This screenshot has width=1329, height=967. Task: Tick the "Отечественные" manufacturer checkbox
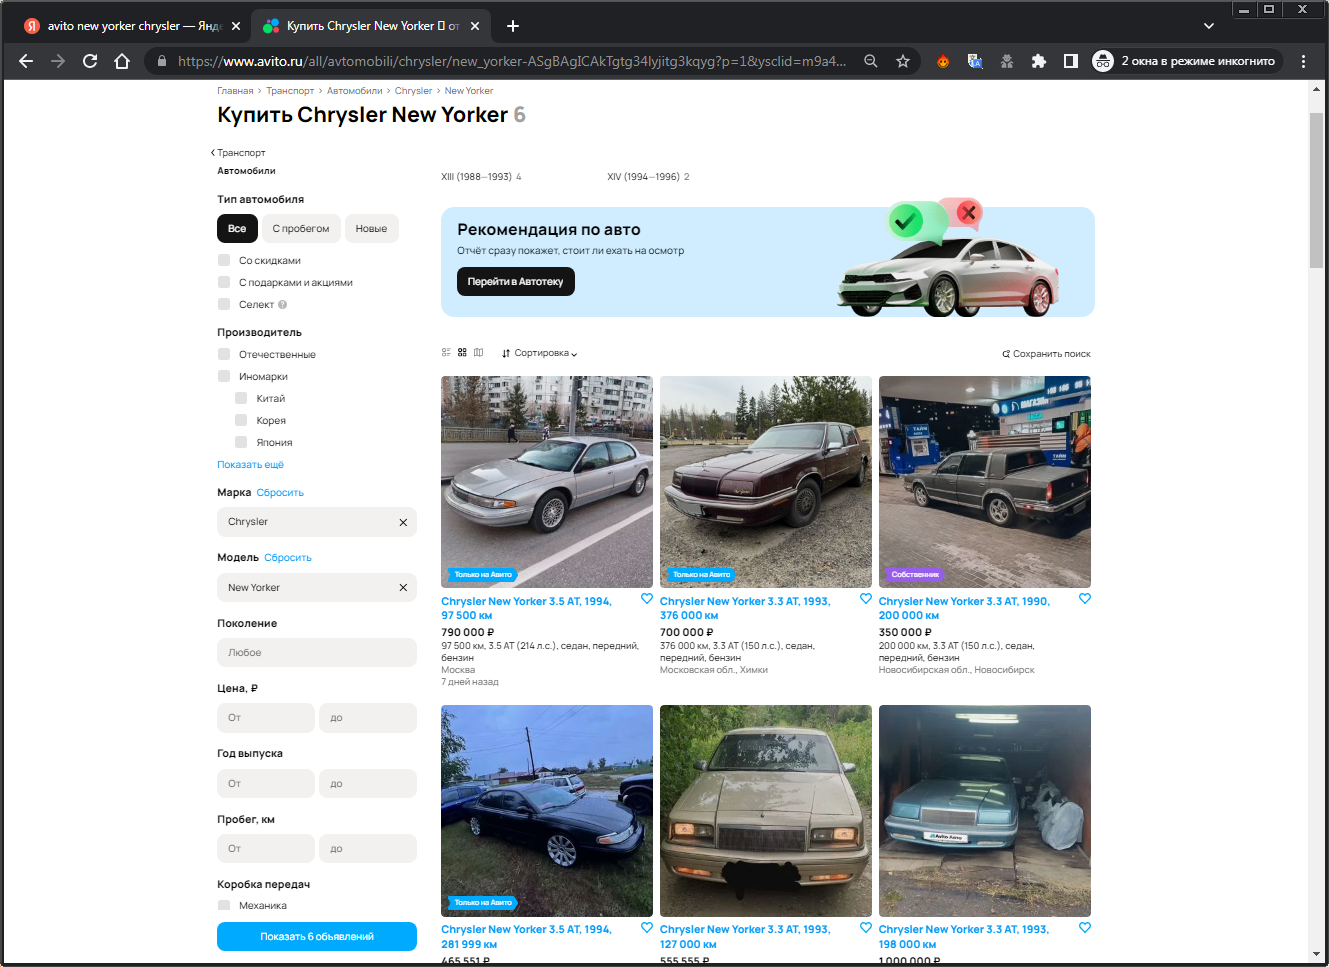coord(224,354)
